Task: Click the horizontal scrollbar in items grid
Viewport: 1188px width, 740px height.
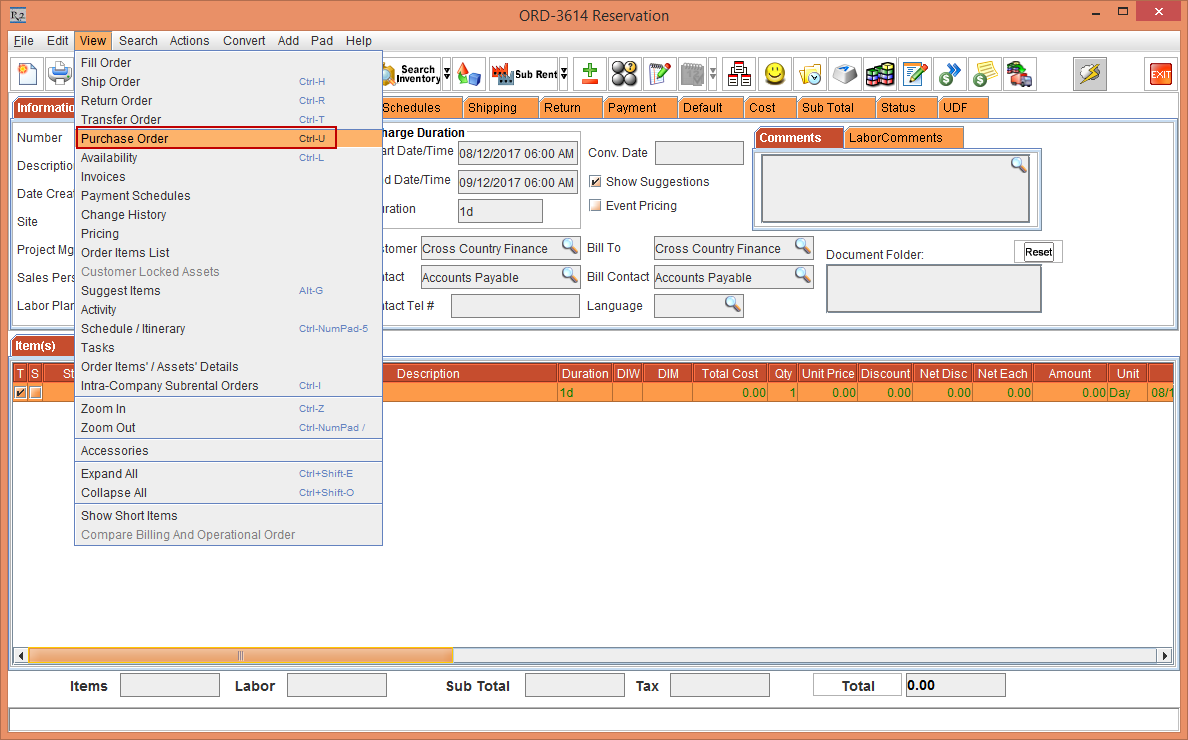Action: tap(240, 656)
